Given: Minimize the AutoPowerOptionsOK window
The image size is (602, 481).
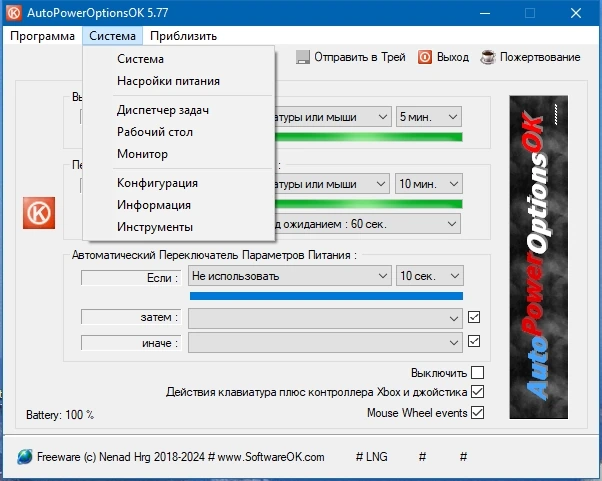Looking at the screenshot, I should click(485, 13).
